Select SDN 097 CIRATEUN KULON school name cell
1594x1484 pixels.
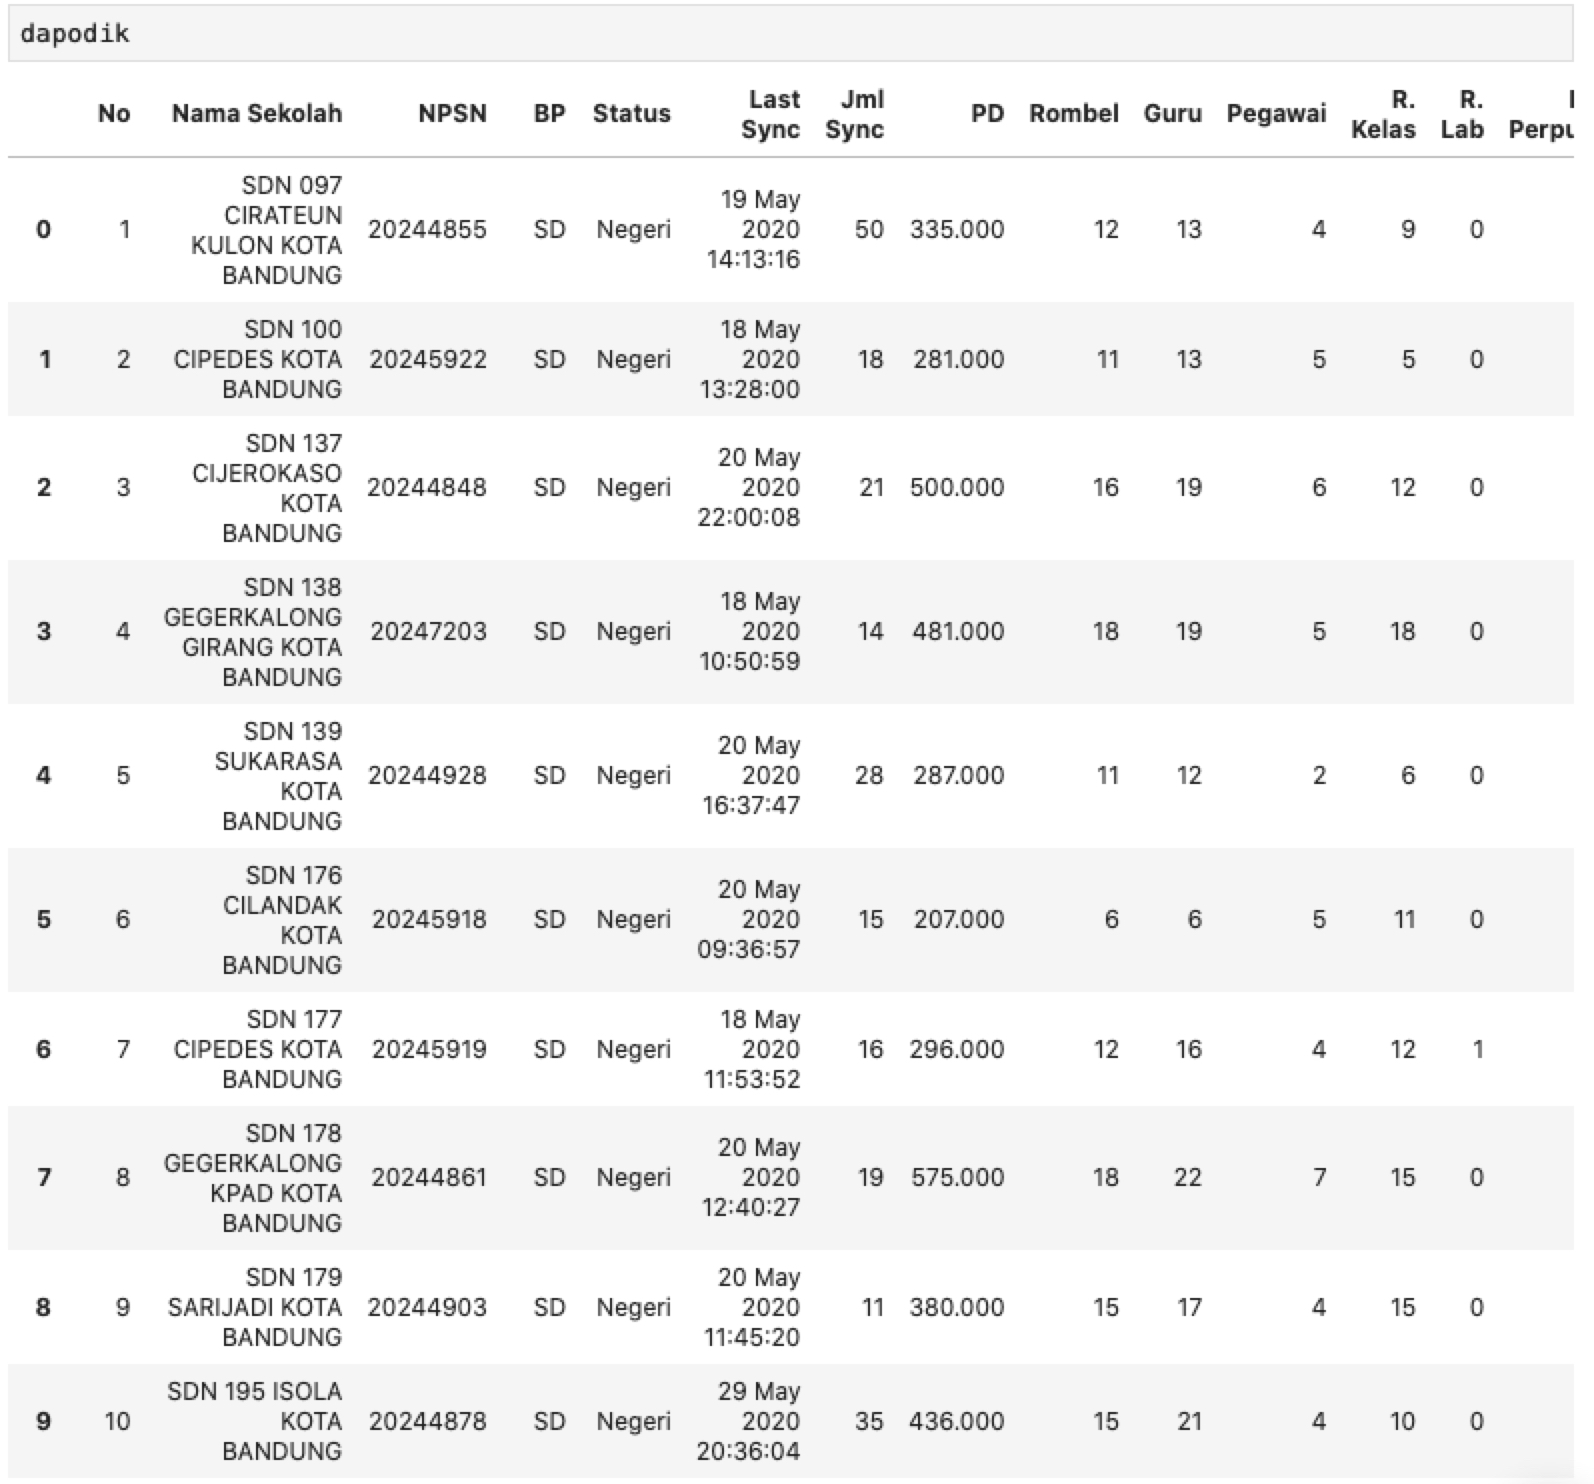(x=266, y=230)
